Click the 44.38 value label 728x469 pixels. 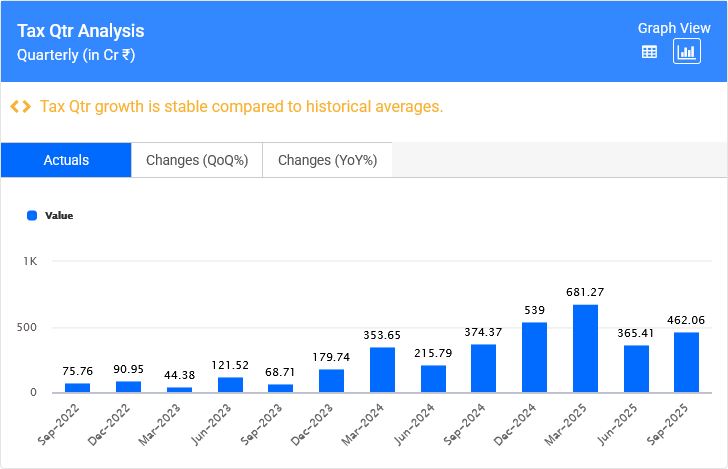coord(180,375)
